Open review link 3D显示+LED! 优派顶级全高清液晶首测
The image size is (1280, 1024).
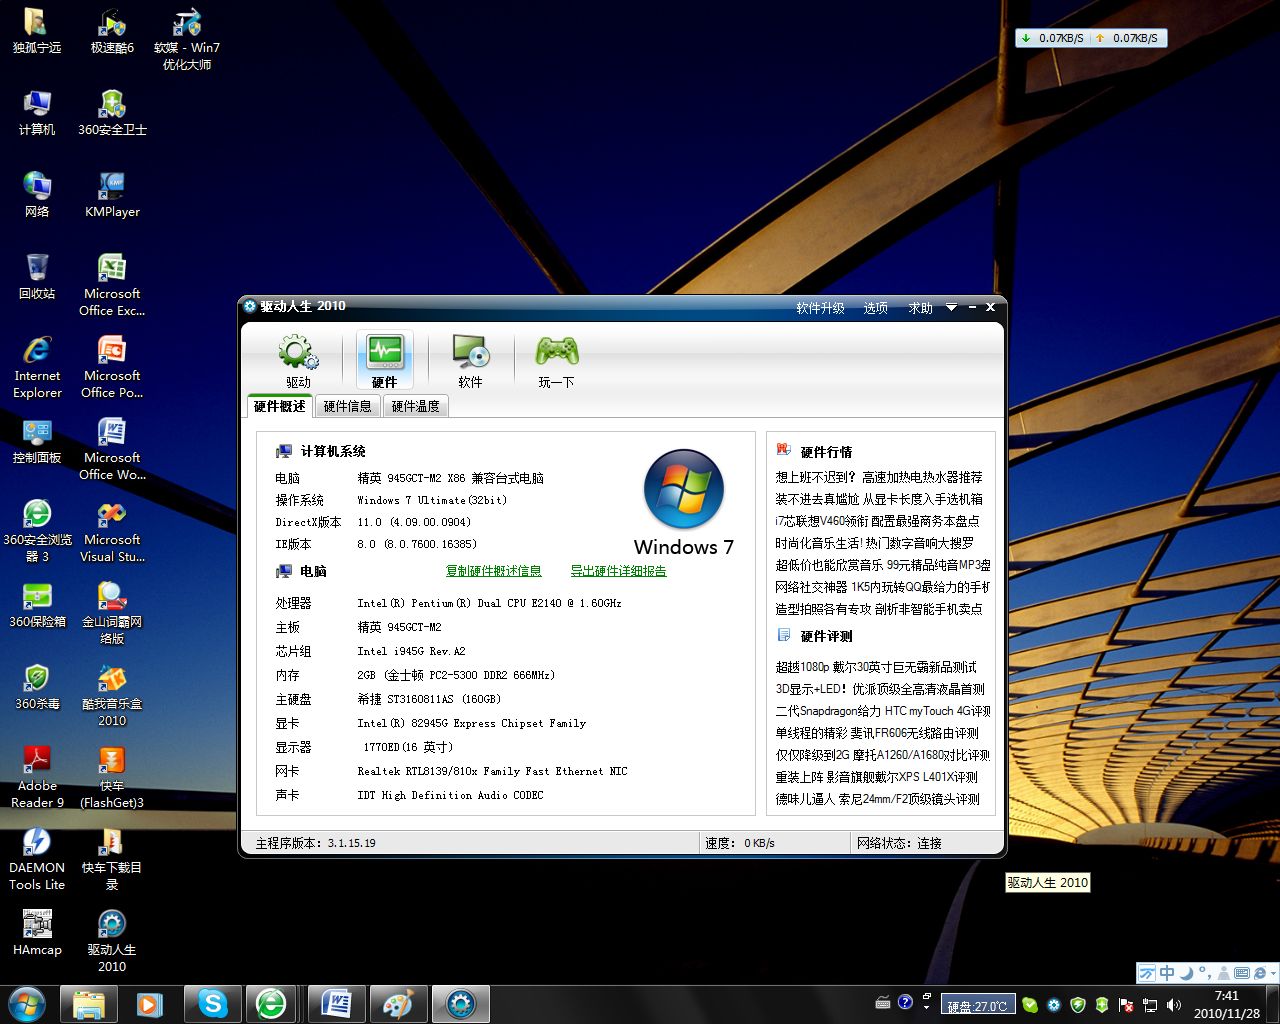pos(880,689)
